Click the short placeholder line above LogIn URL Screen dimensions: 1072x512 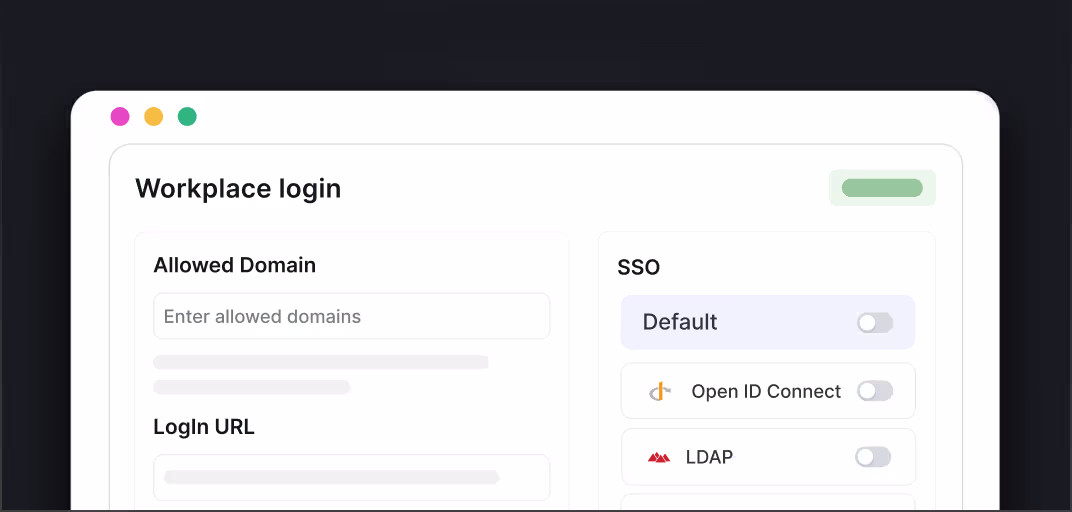pyautogui.click(x=251, y=387)
